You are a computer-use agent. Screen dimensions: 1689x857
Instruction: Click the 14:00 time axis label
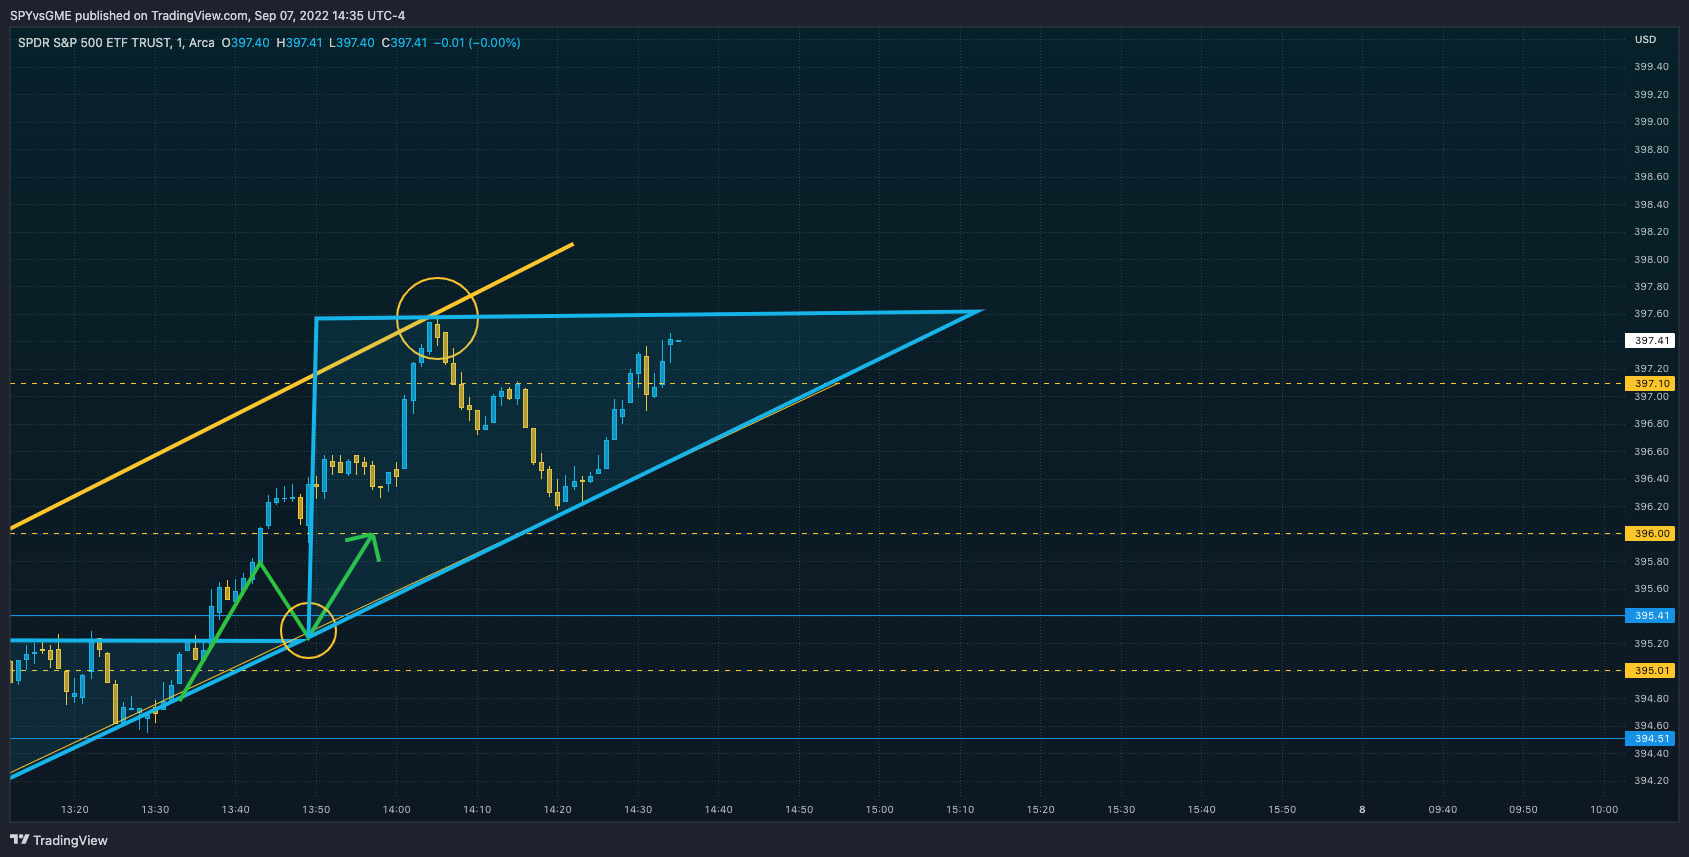pyautogui.click(x=397, y=810)
